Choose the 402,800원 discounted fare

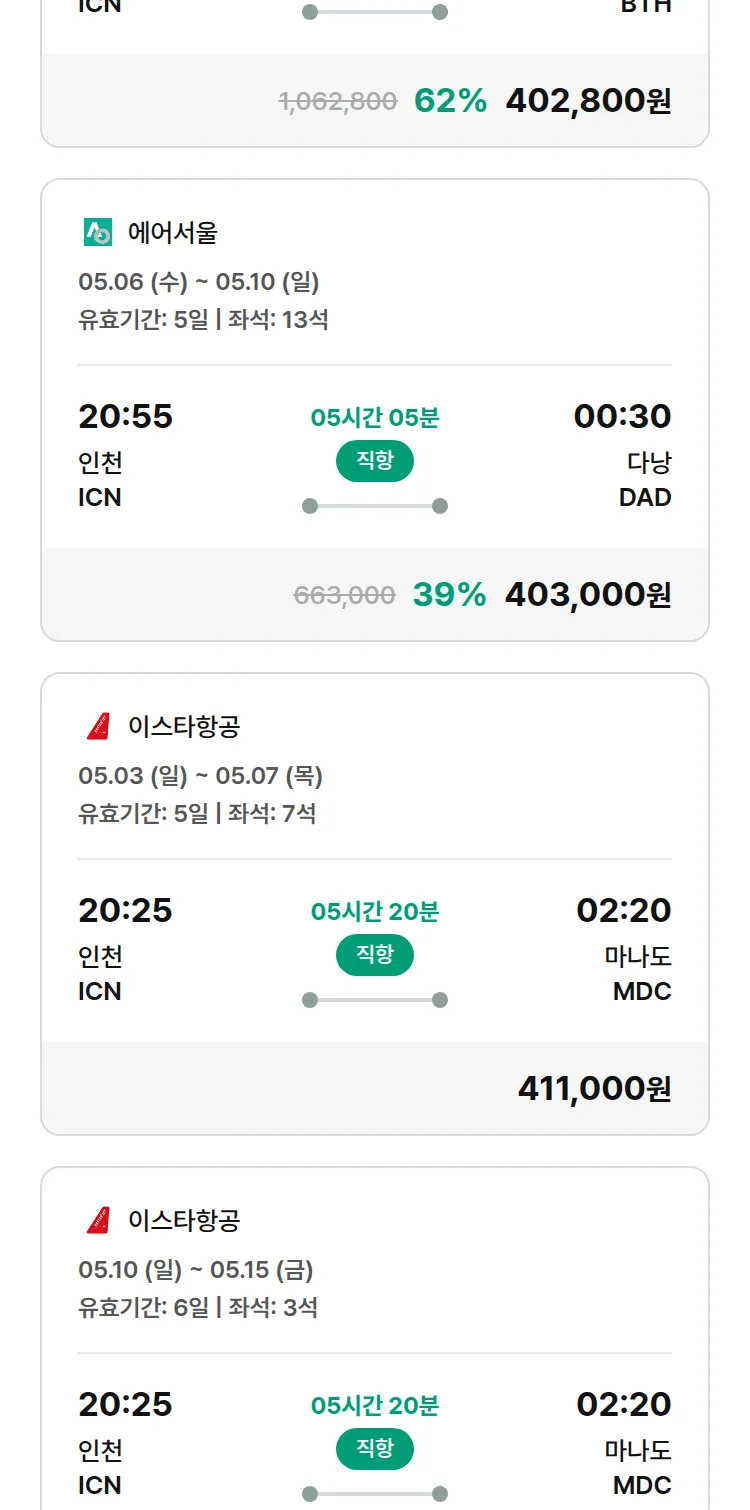588,100
